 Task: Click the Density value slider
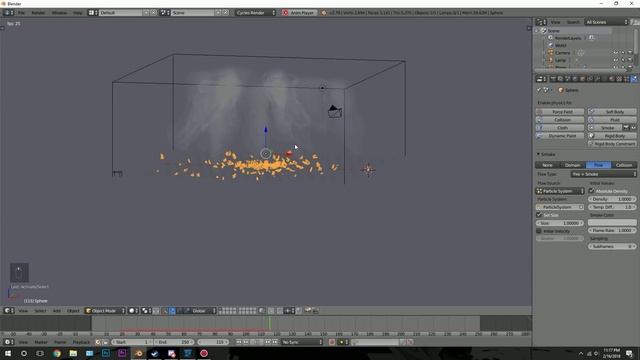[x=612, y=199]
